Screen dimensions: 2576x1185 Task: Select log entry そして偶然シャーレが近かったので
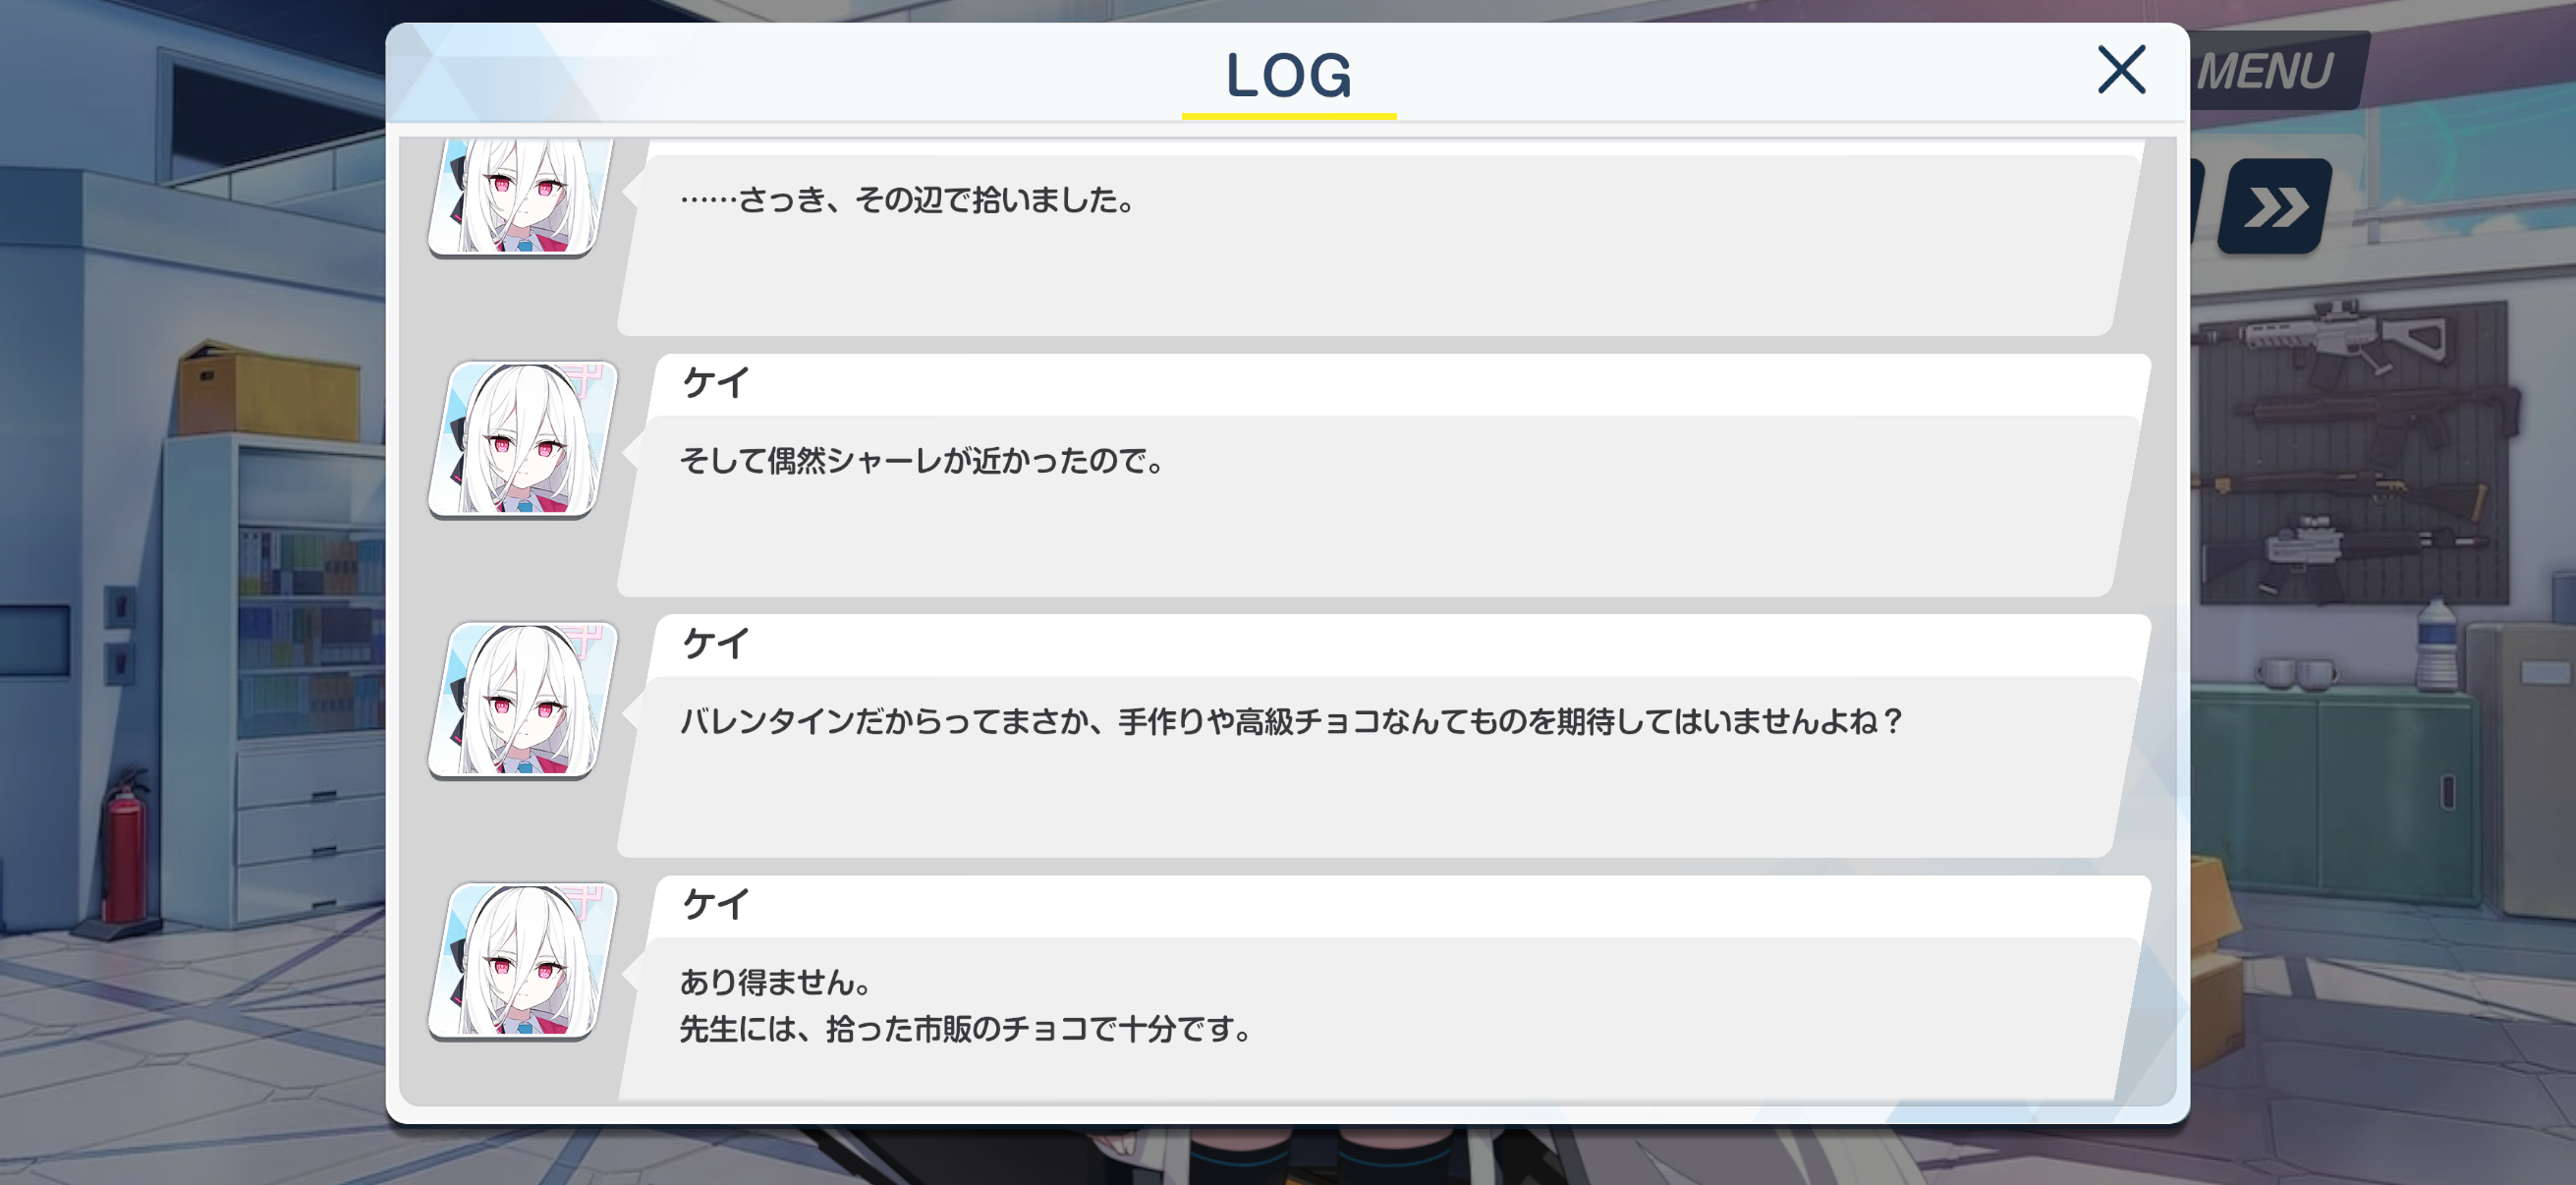coord(1382,476)
